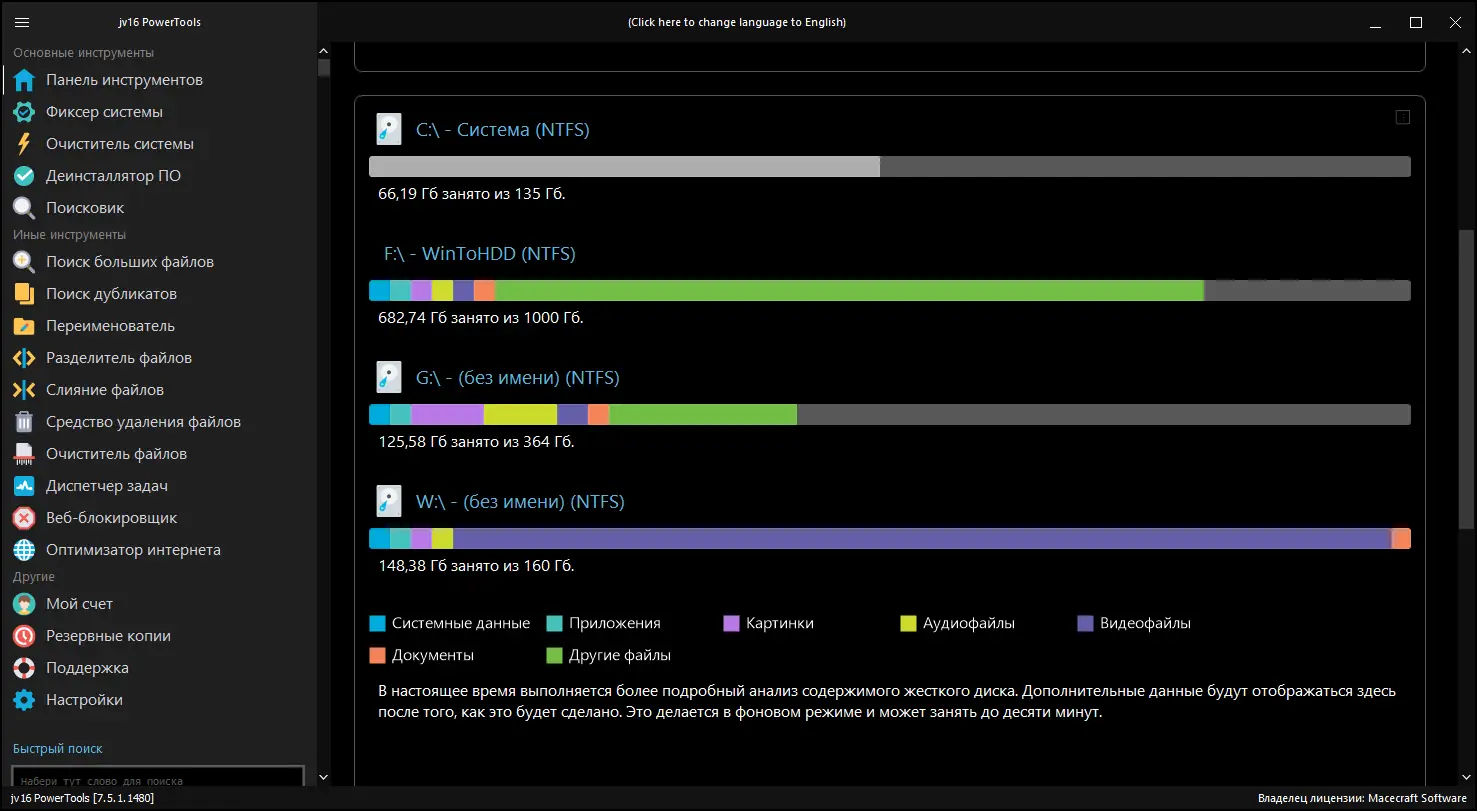Image resolution: width=1477 pixels, height=811 pixels.
Task: Click the Деинсталлятор ПО checkmark icon
Action: 24,176
